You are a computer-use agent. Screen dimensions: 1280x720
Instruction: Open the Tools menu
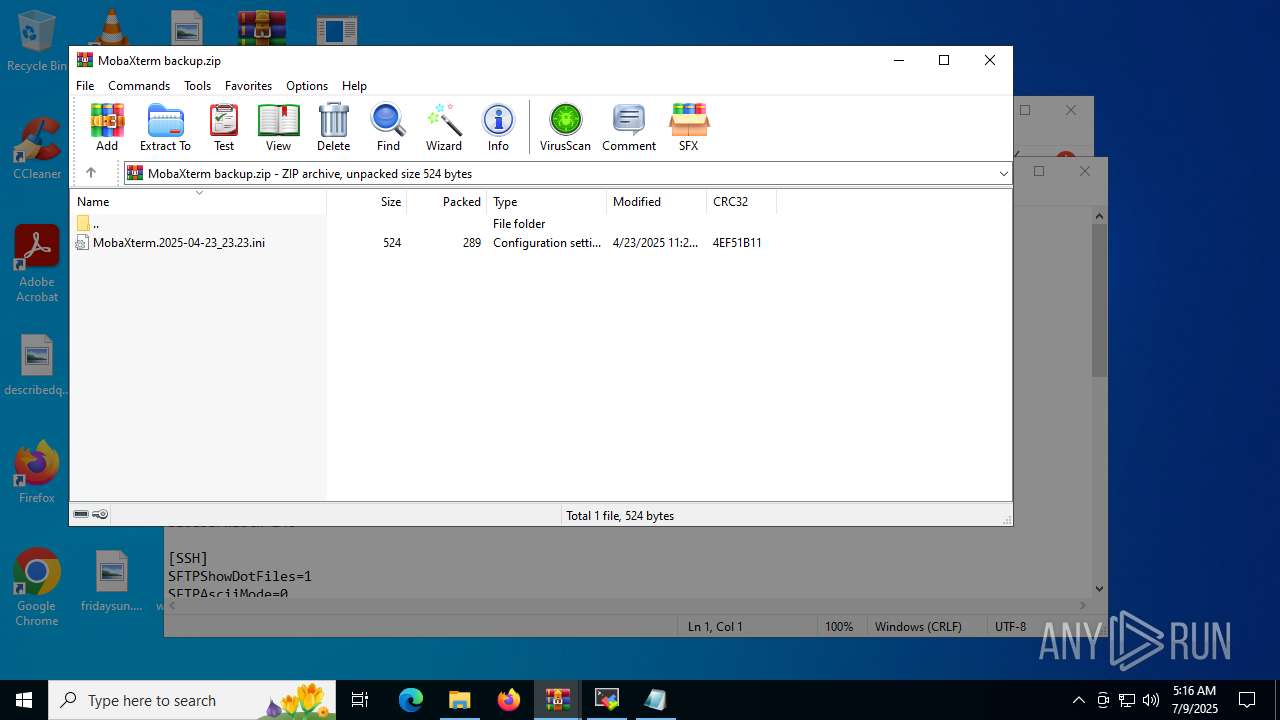pos(197,86)
